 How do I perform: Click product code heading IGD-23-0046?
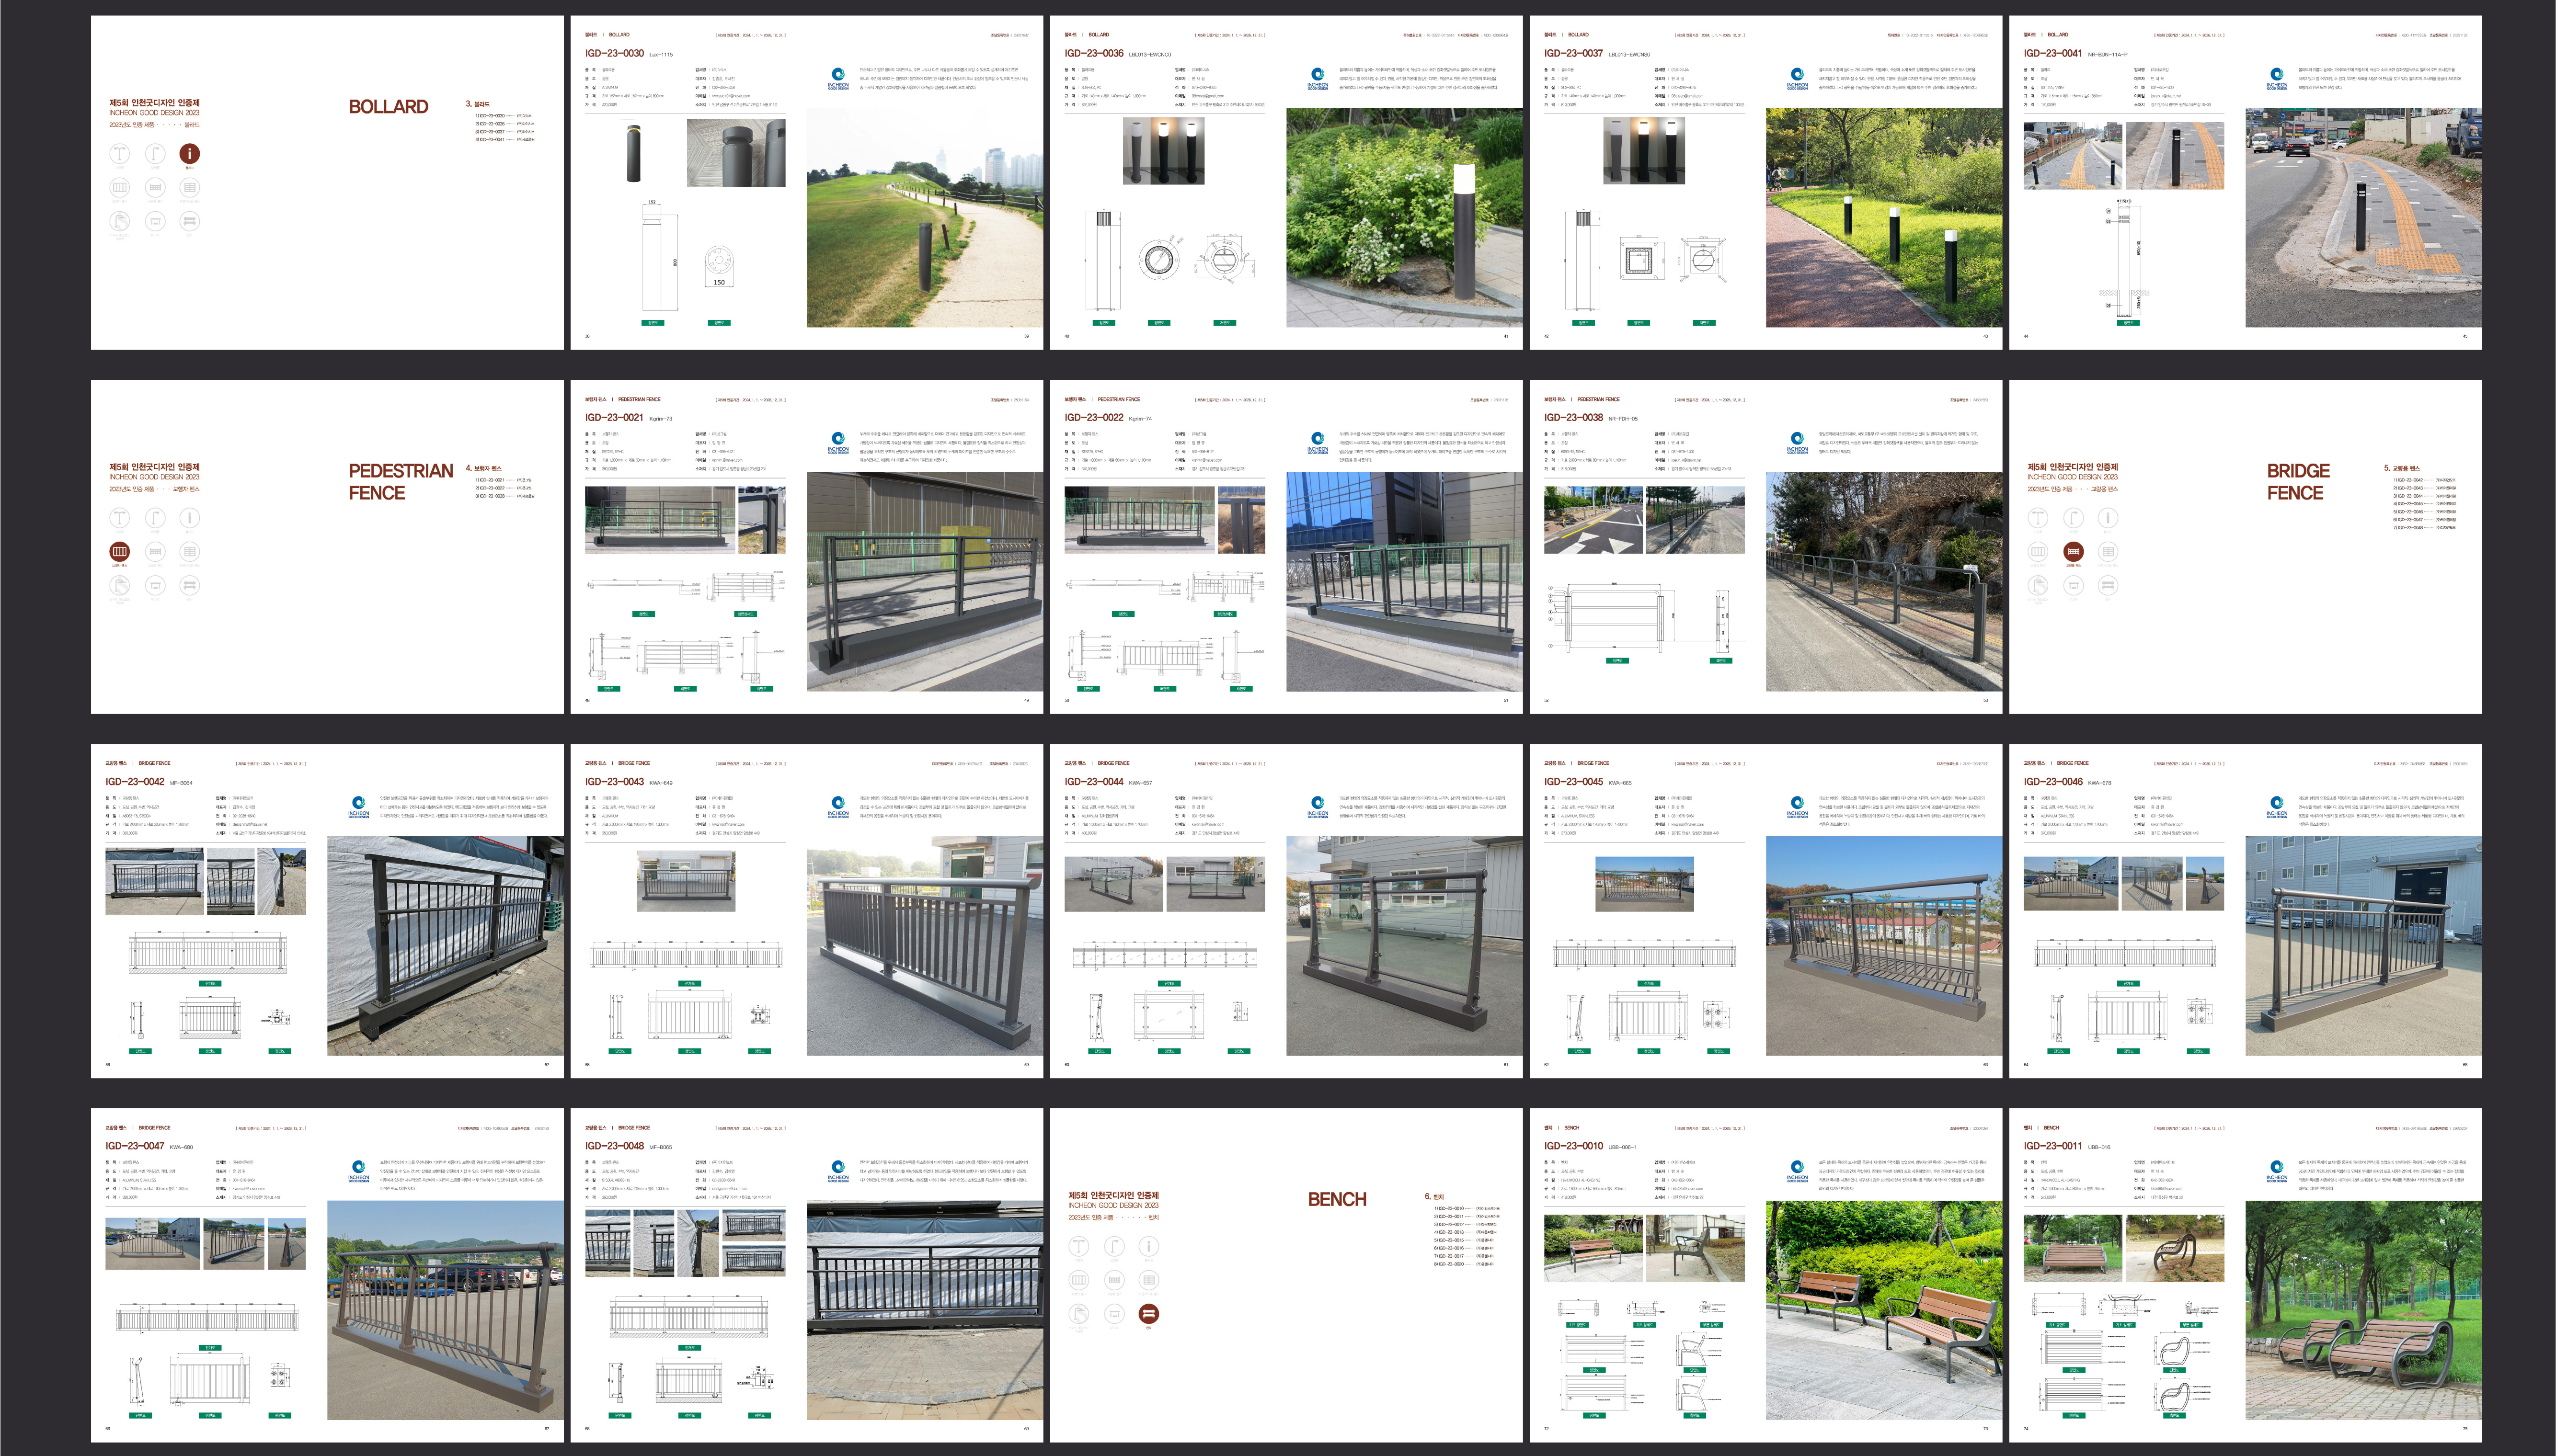tap(2053, 781)
